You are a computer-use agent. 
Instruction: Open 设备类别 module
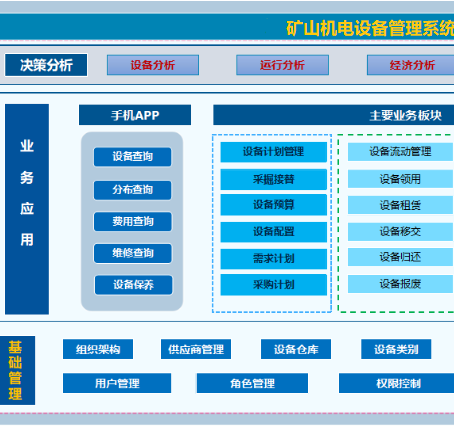click(396, 349)
